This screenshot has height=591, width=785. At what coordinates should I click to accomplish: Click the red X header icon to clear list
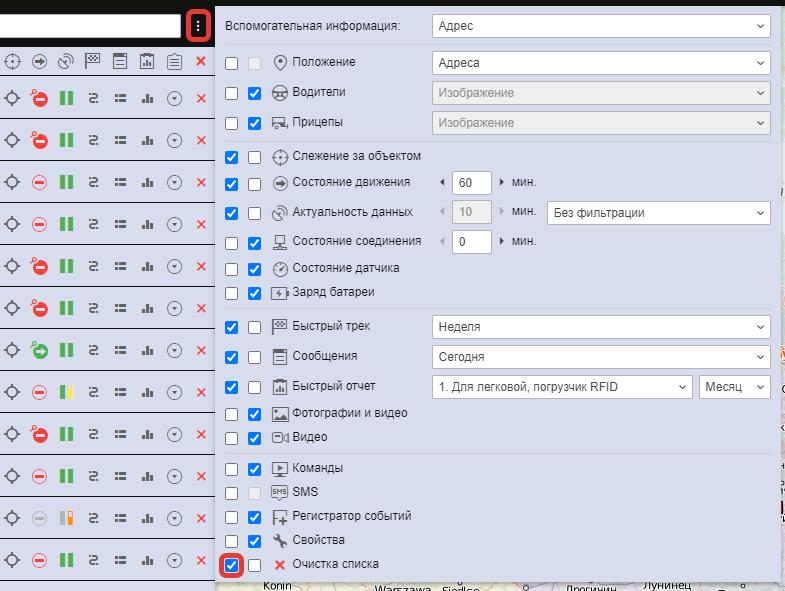click(x=201, y=61)
